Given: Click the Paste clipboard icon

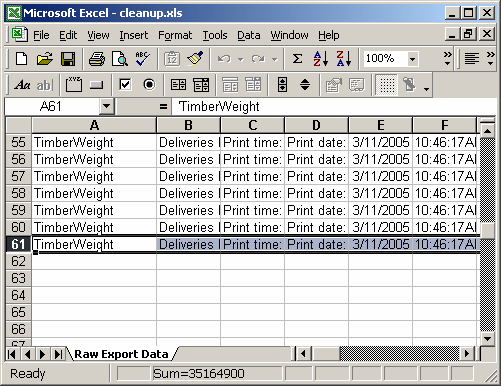Looking at the screenshot, I should 172,59.
